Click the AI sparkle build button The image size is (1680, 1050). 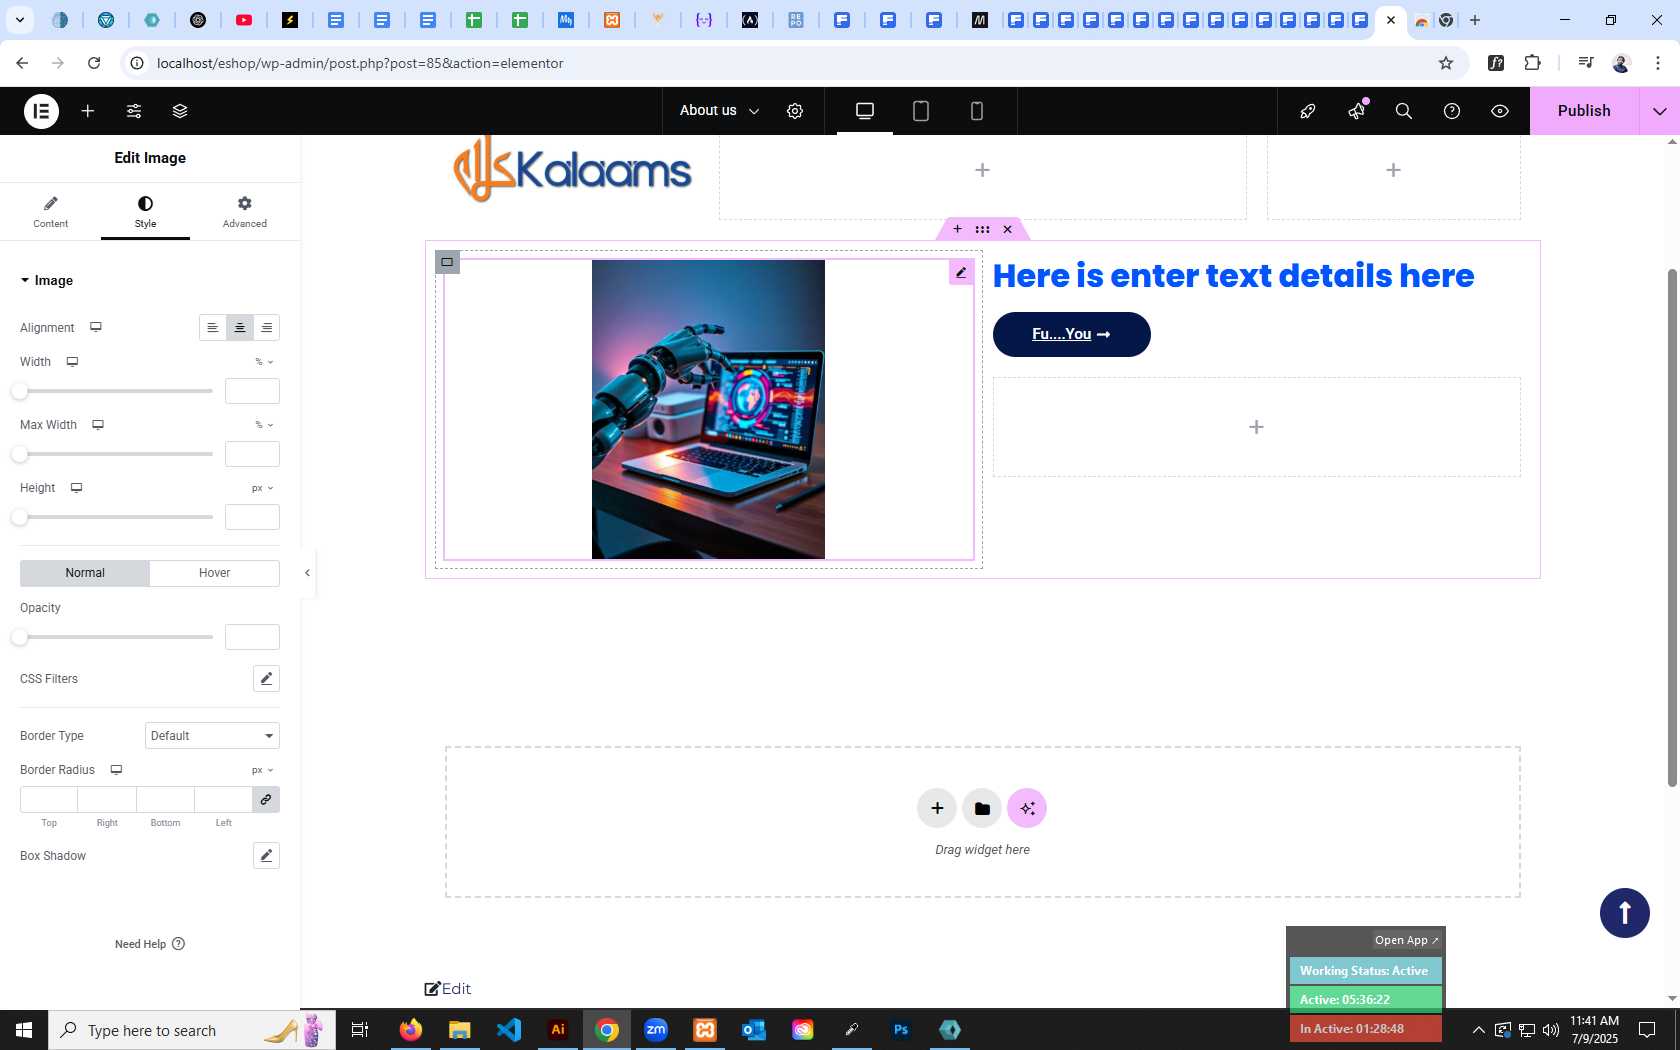[x=1027, y=808]
